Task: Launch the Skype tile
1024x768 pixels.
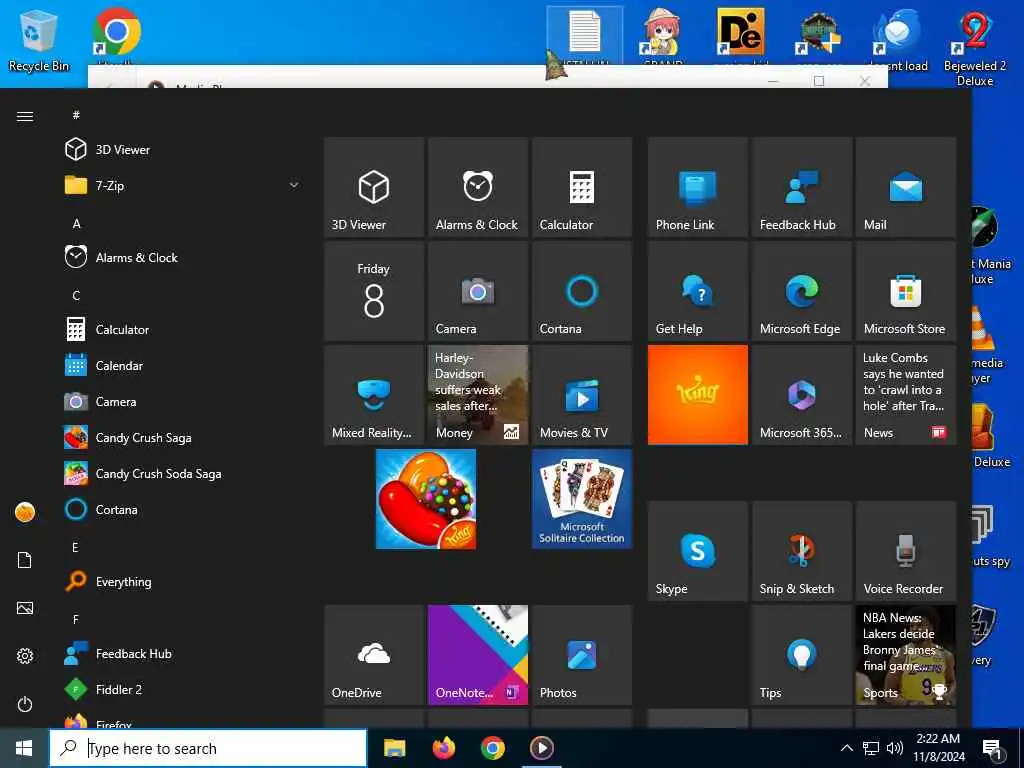Action: pyautogui.click(x=697, y=551)
